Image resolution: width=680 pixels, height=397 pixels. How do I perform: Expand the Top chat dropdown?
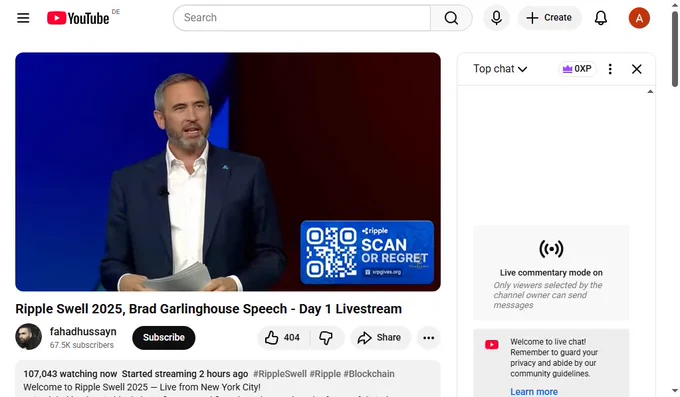pyautogui.click(x=500, y=69)
